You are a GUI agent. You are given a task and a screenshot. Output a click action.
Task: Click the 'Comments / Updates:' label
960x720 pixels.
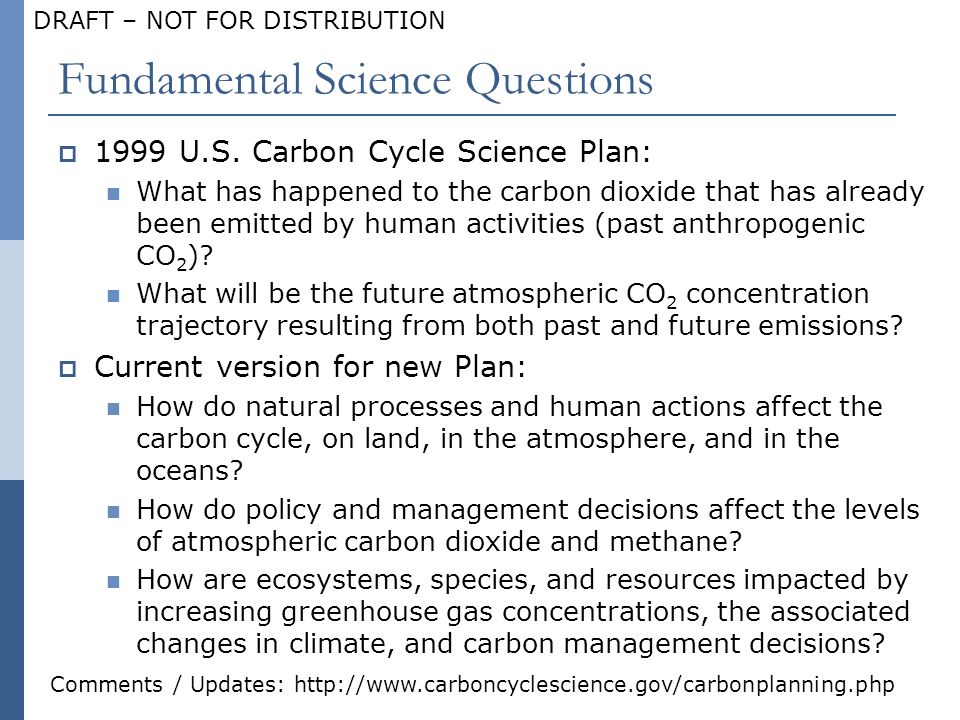pyautogui.click(x=167, y=684)
